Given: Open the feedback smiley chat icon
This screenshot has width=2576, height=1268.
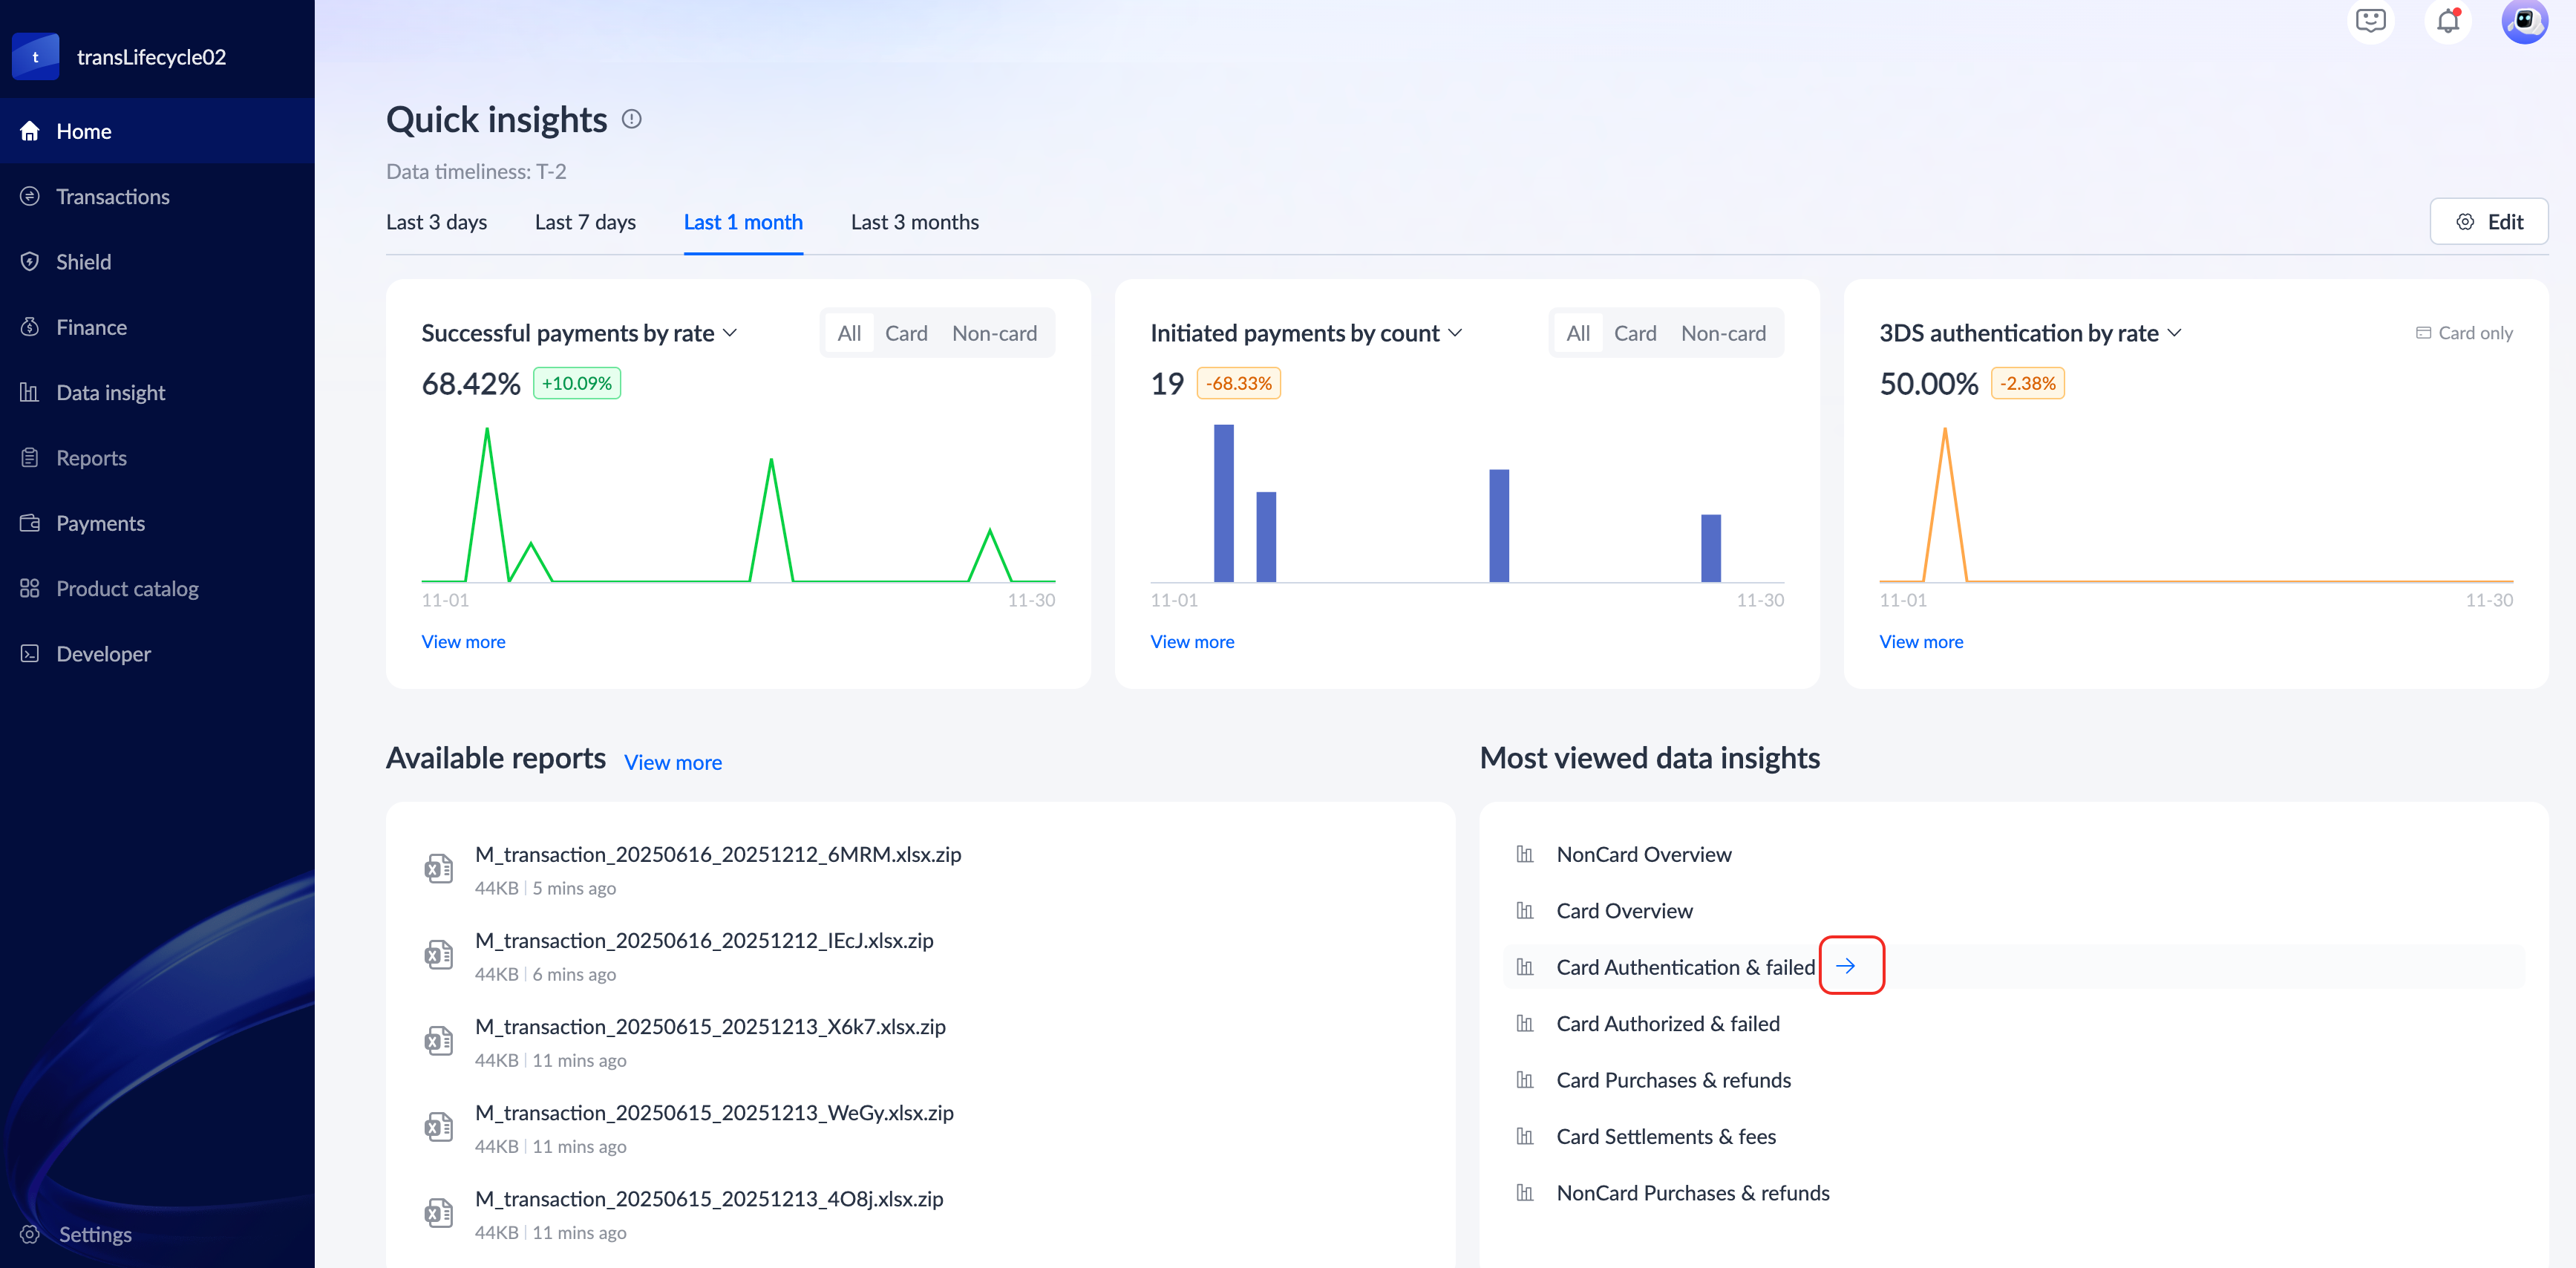Looking at the screenshot, I should [2370, 21].
